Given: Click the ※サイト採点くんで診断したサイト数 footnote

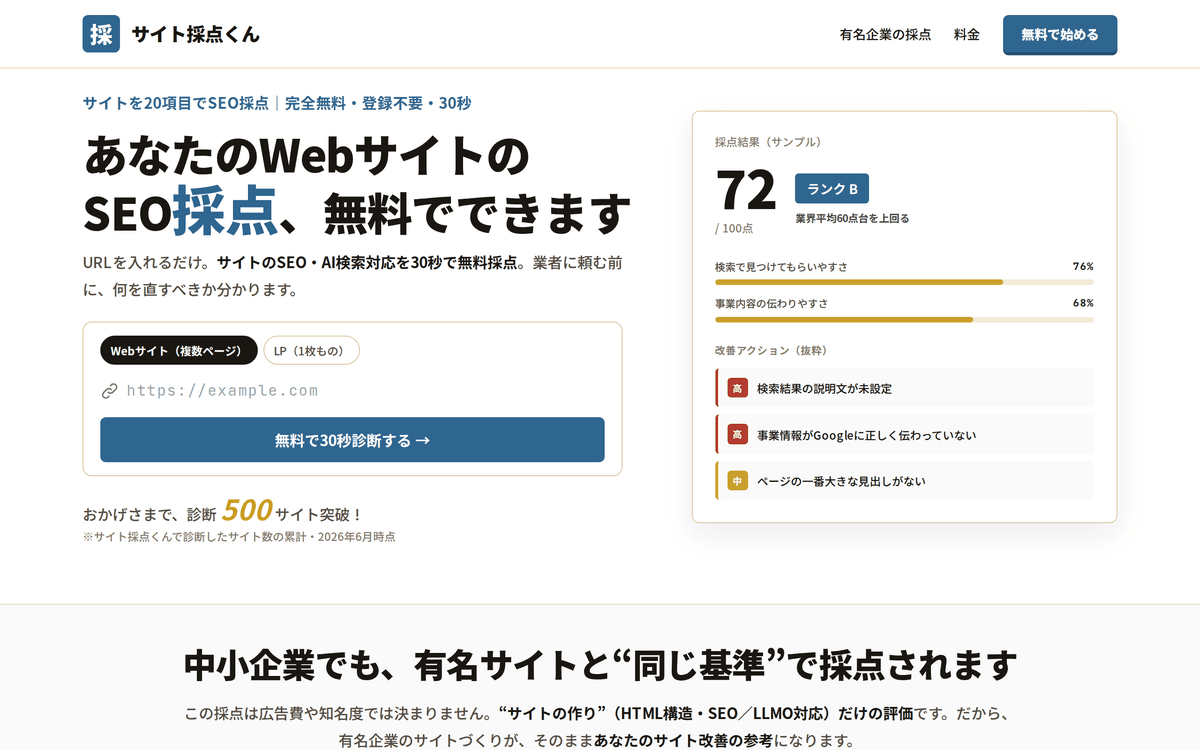Looking at the screenshot, I should [x=239, y=537].
